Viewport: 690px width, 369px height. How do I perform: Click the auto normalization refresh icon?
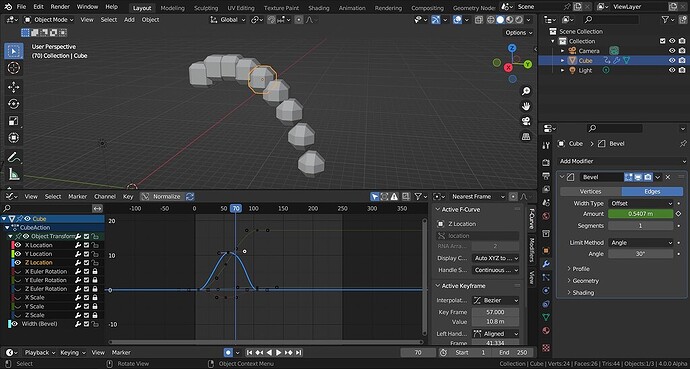pos(190,197)
